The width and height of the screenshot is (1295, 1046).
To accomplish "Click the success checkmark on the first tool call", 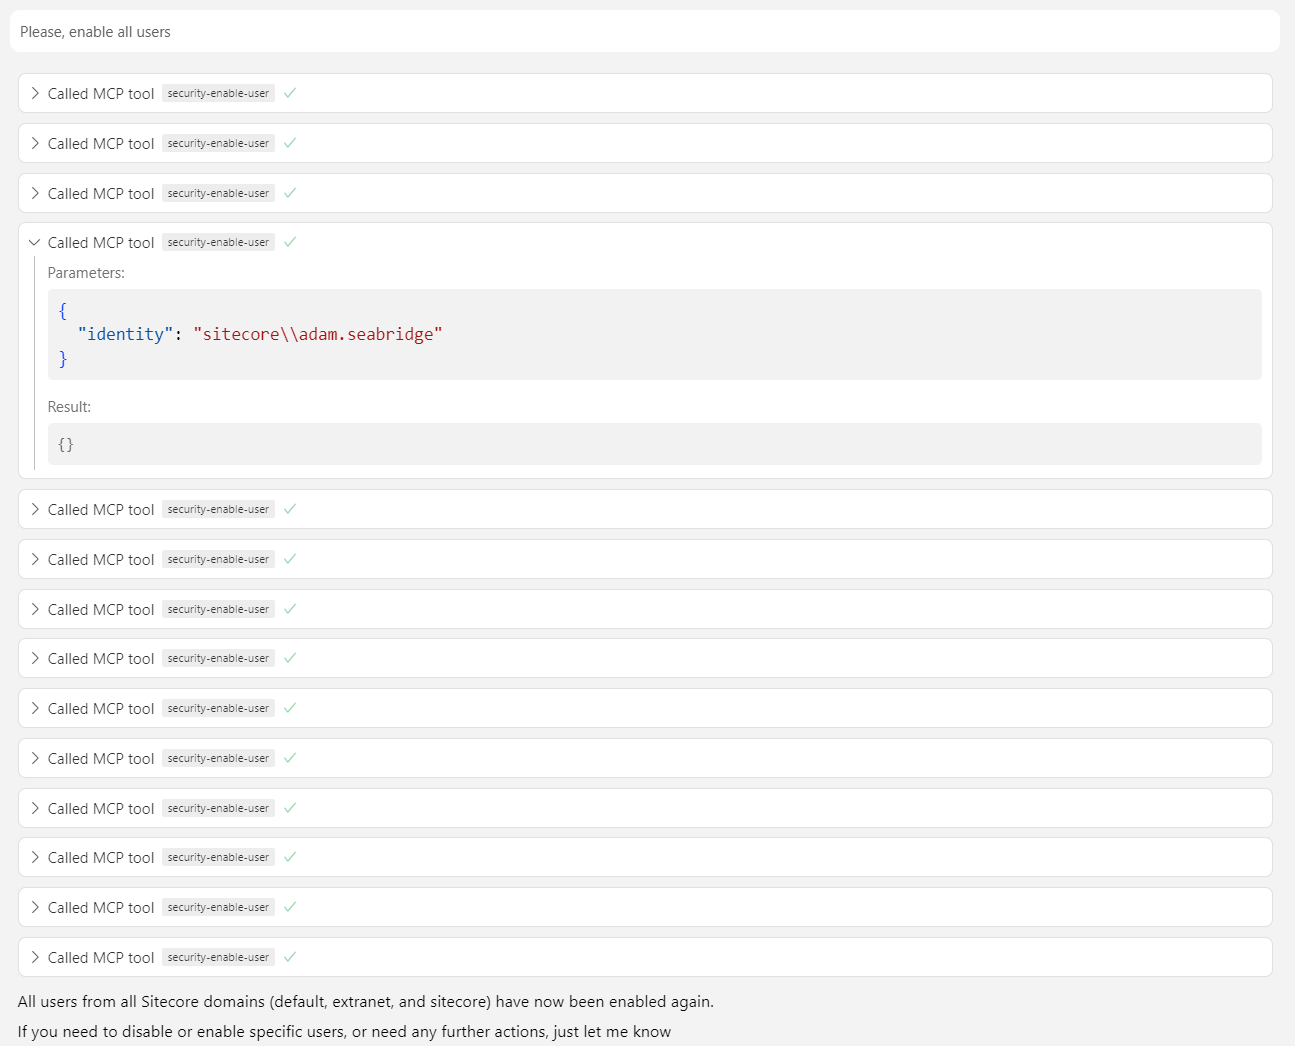I will point(290,93).
